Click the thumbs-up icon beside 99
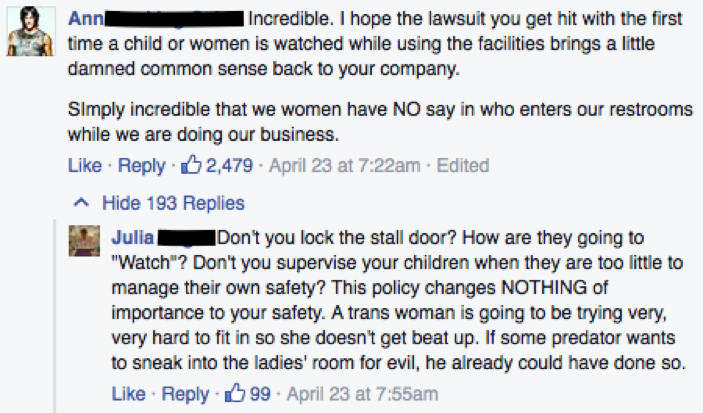 (234, 393)
